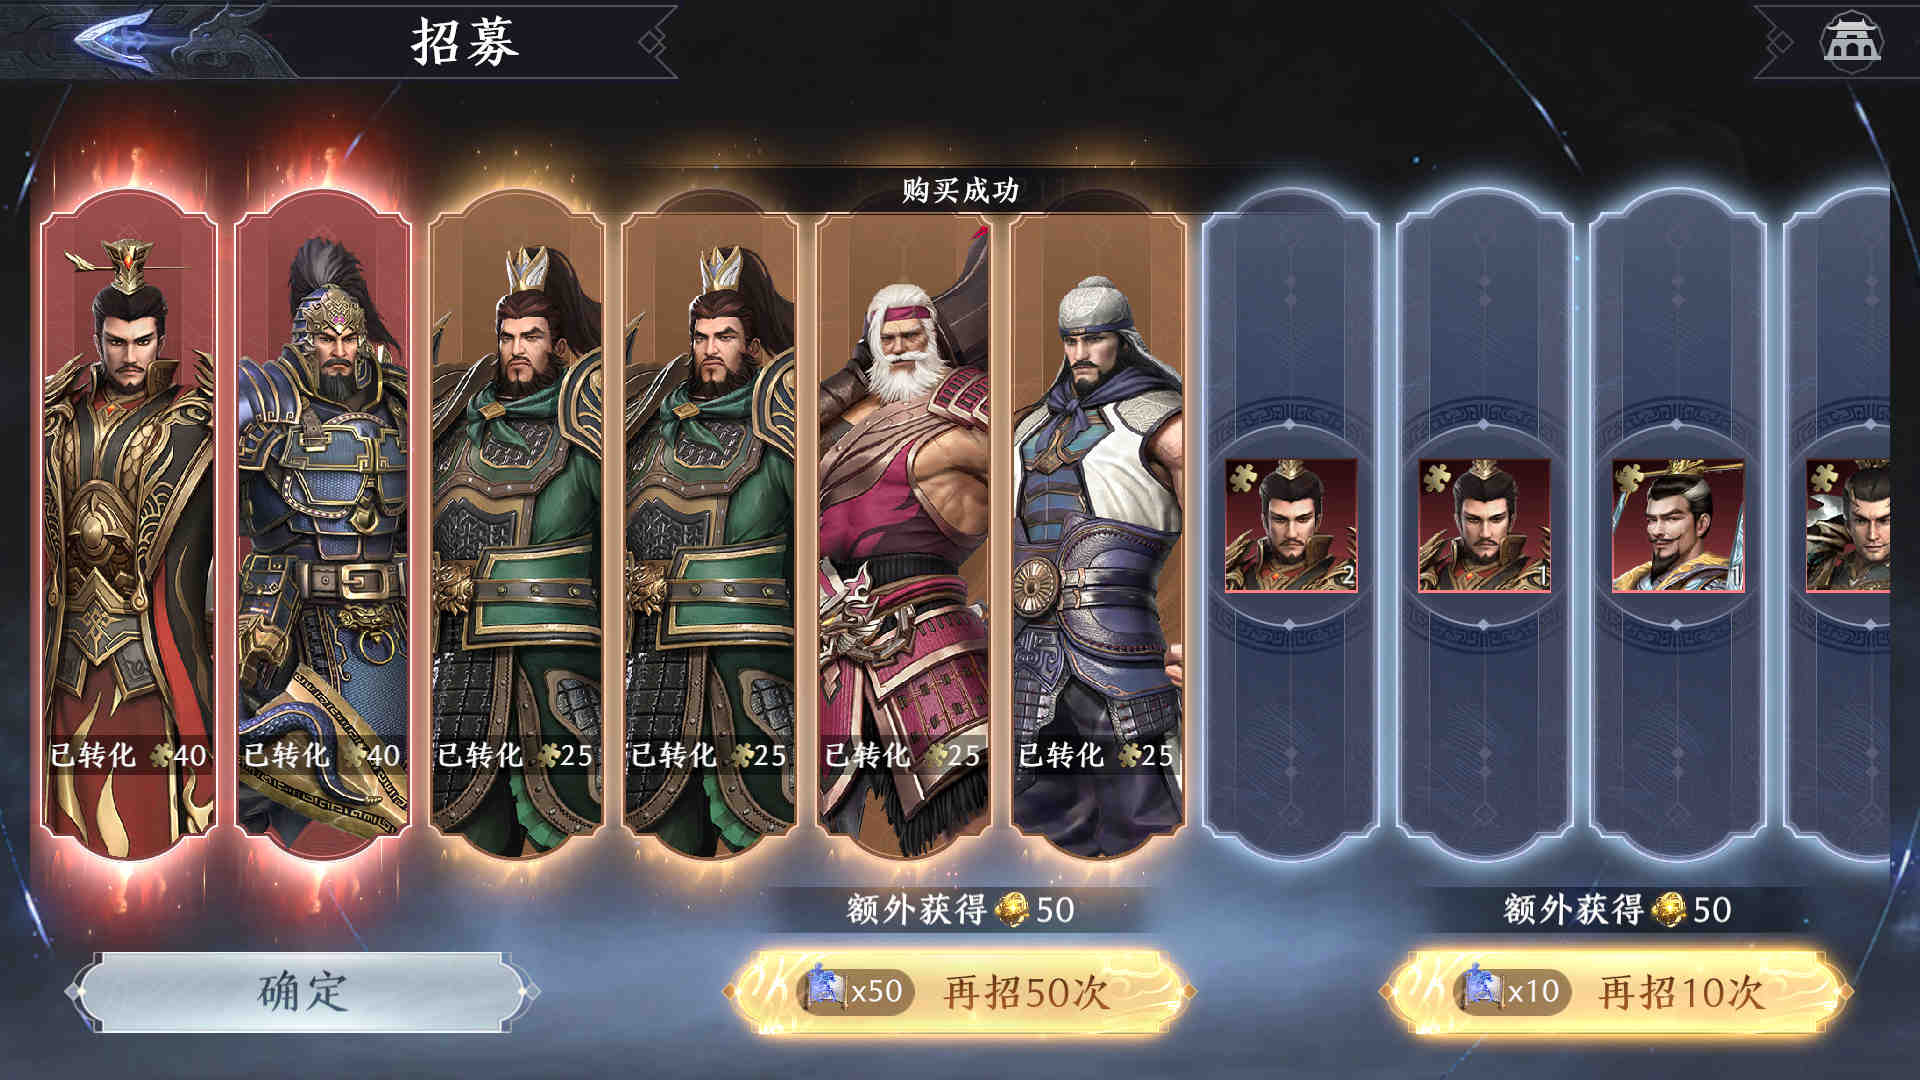1920x1080 pixels.
Task: Open the city building icon in the top right
Action: pyautogui.click(x=1851, y=41)
